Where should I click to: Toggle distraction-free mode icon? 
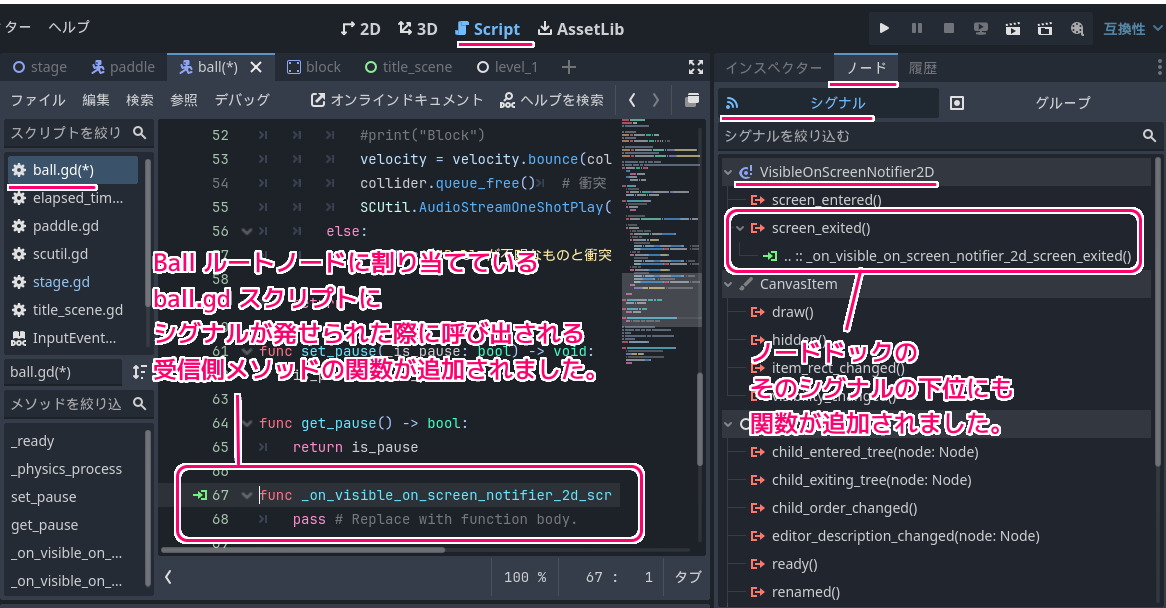[x=696, y=67]
